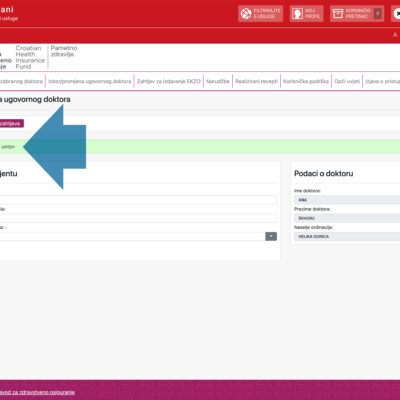This screenshot has width=400, height=400.
Task: Open the Korisnički pretinac archive box icon
Action: (338, 14)
